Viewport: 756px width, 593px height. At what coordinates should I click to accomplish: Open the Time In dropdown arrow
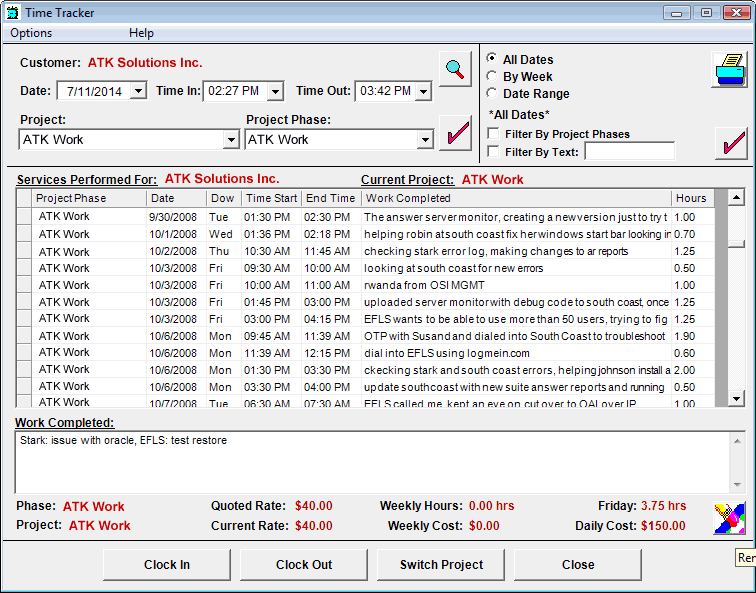click(x=275, y=91)
